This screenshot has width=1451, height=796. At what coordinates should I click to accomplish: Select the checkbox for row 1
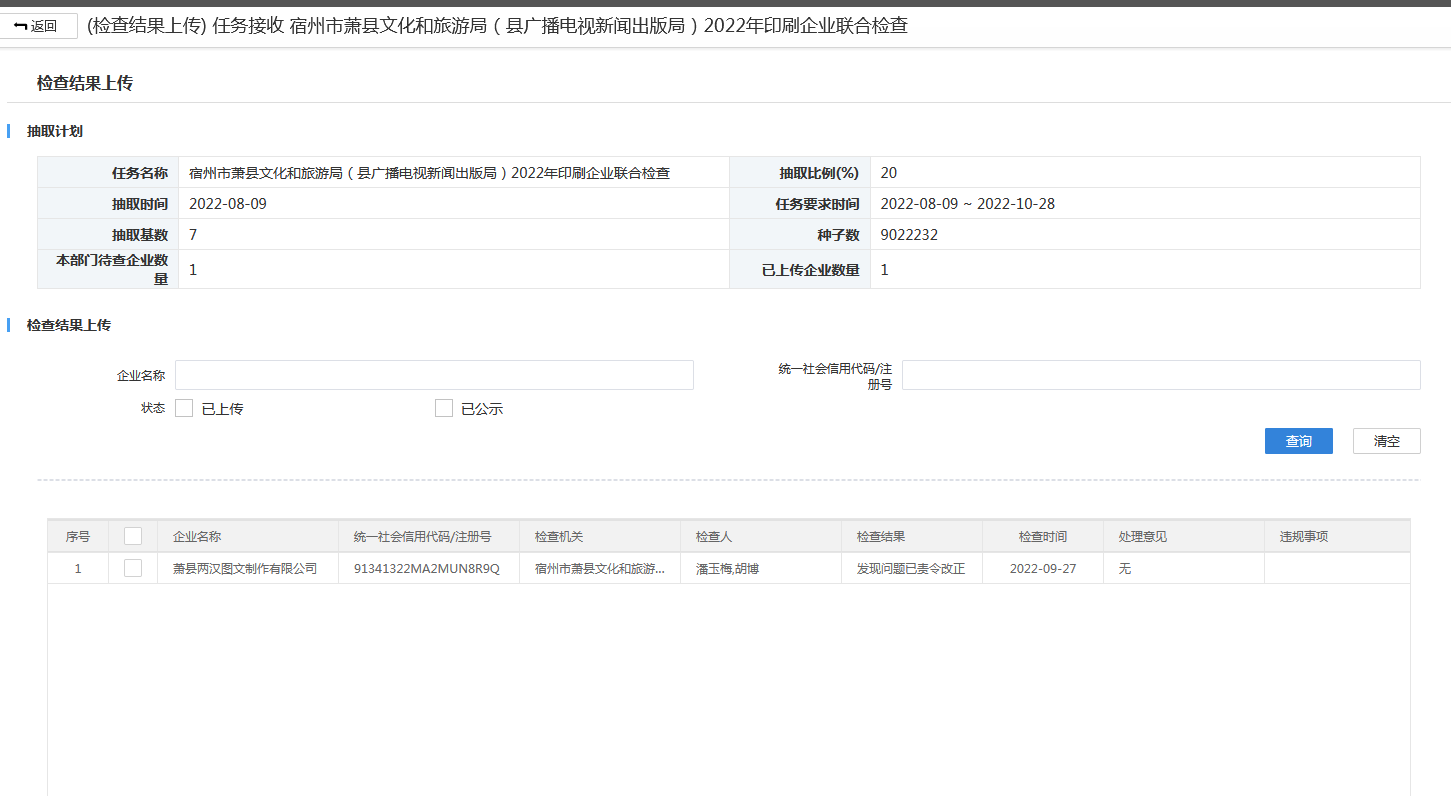point(133,568)
